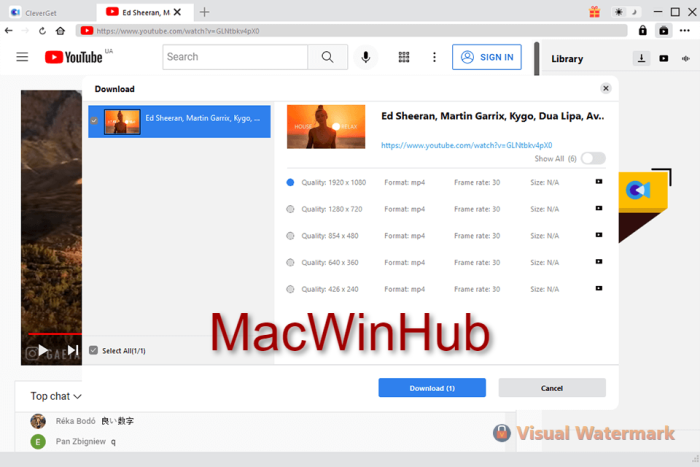Click the padlock icon beside address bar

point(642,30)
